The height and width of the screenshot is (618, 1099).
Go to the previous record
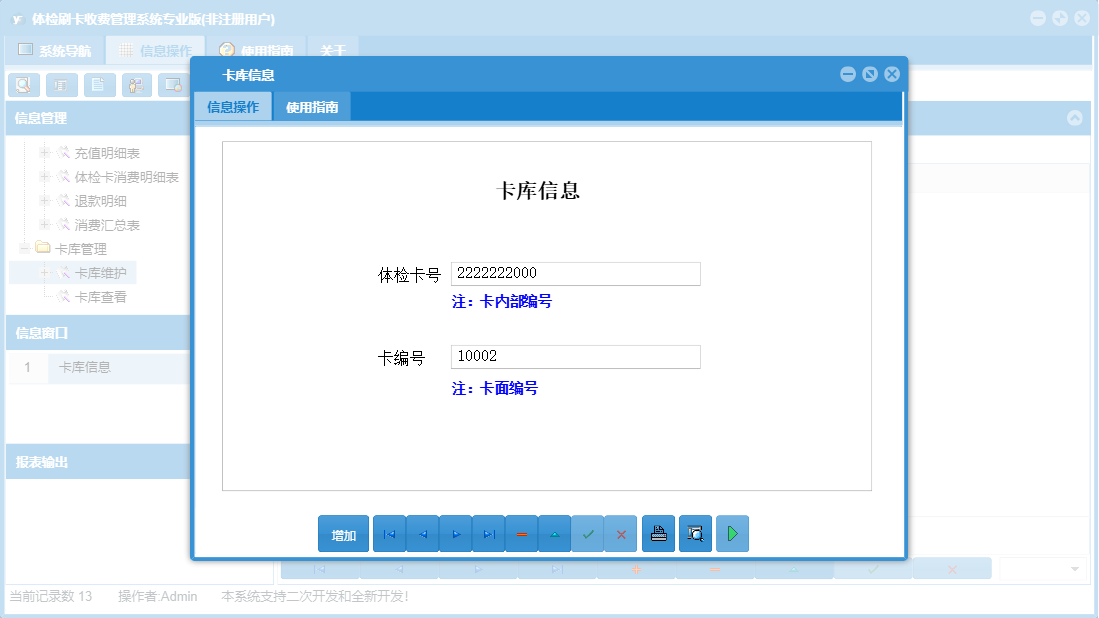pos(422,533)
